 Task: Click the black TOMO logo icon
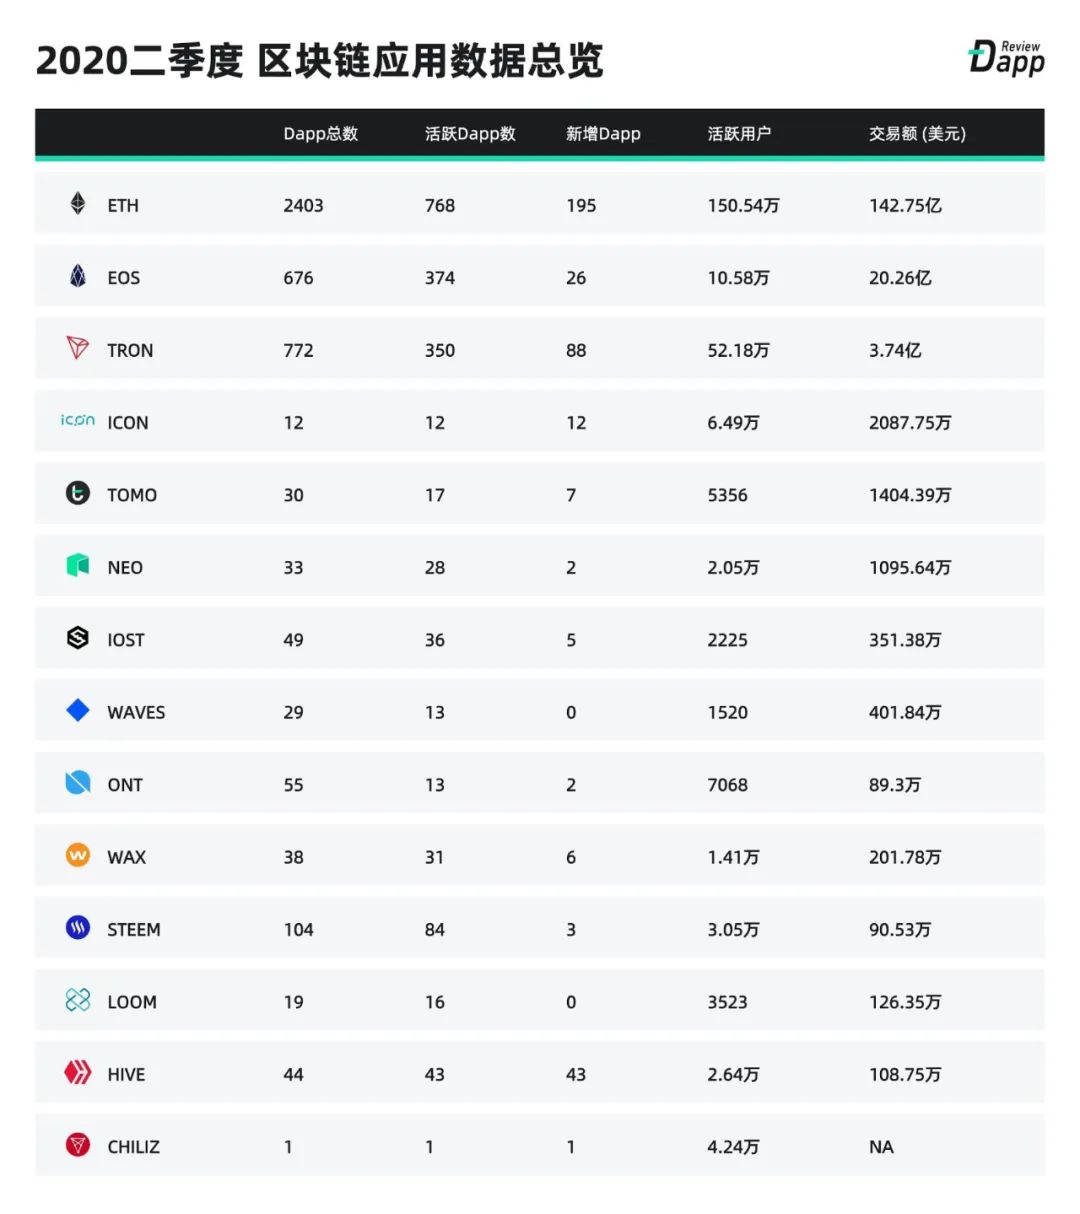coord(78,493)
